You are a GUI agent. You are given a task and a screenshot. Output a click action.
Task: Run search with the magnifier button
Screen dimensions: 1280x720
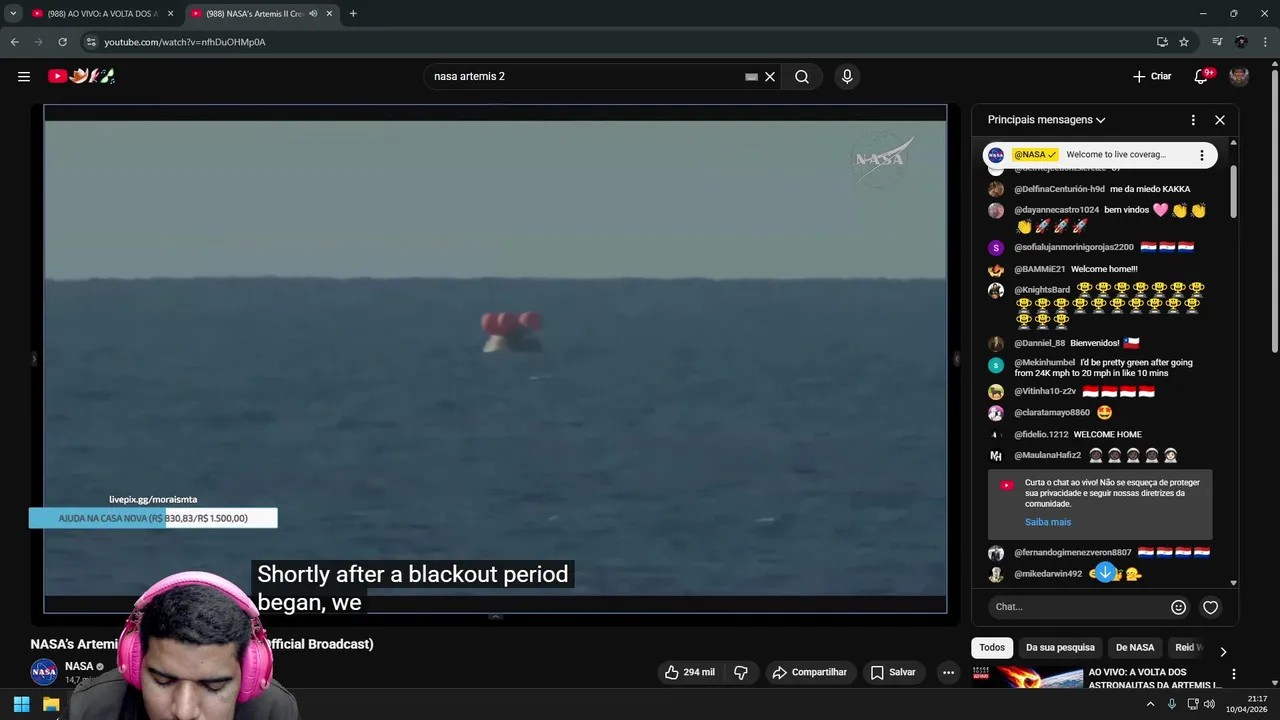coord(802,76)
